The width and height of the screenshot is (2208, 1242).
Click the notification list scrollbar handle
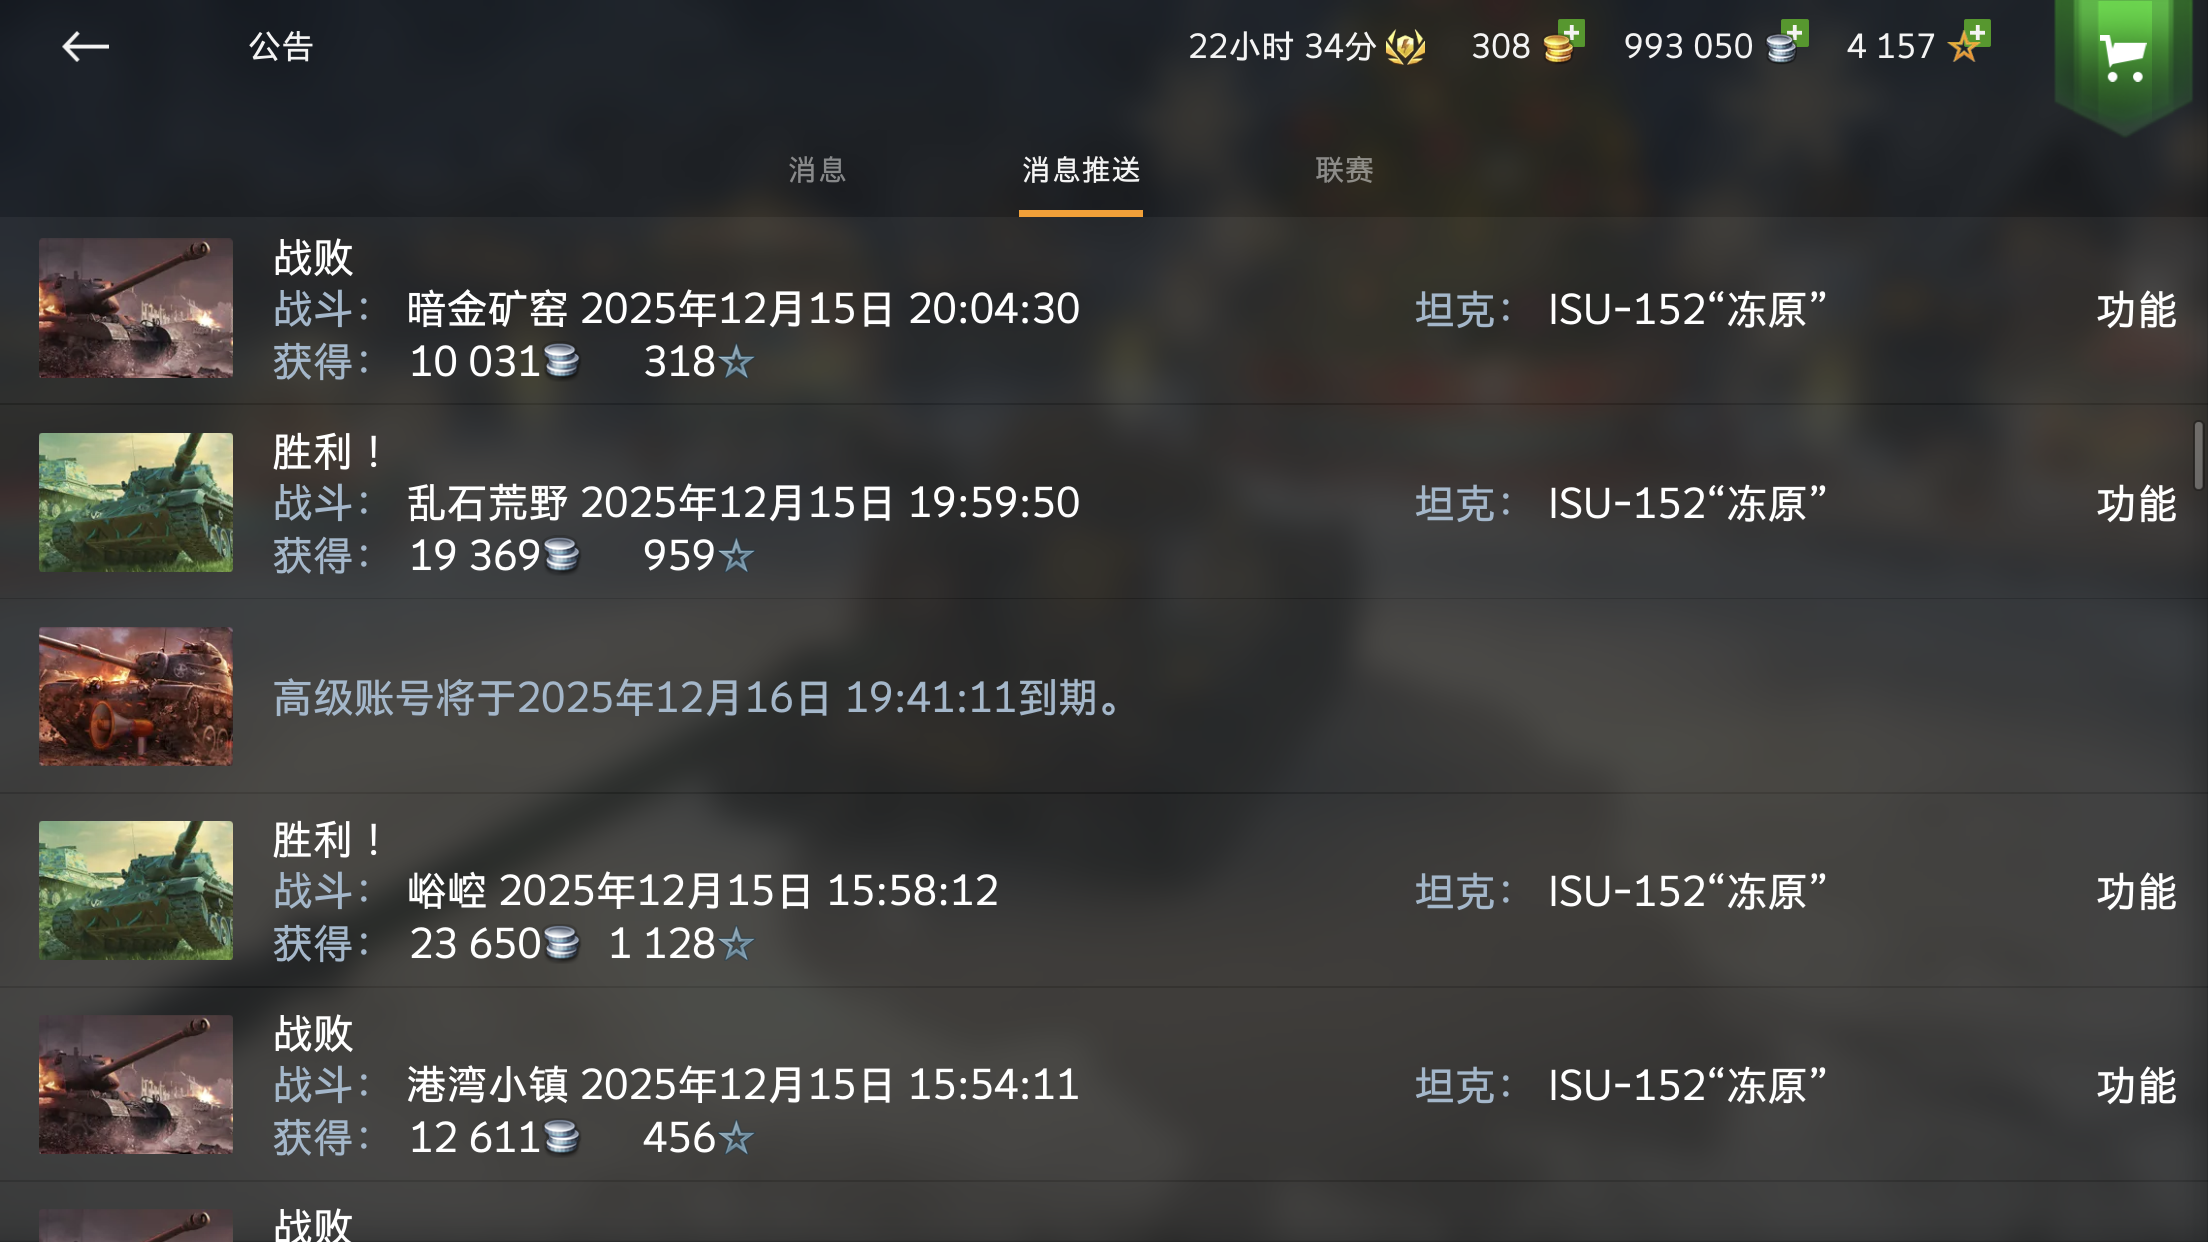click(2198, 456)
